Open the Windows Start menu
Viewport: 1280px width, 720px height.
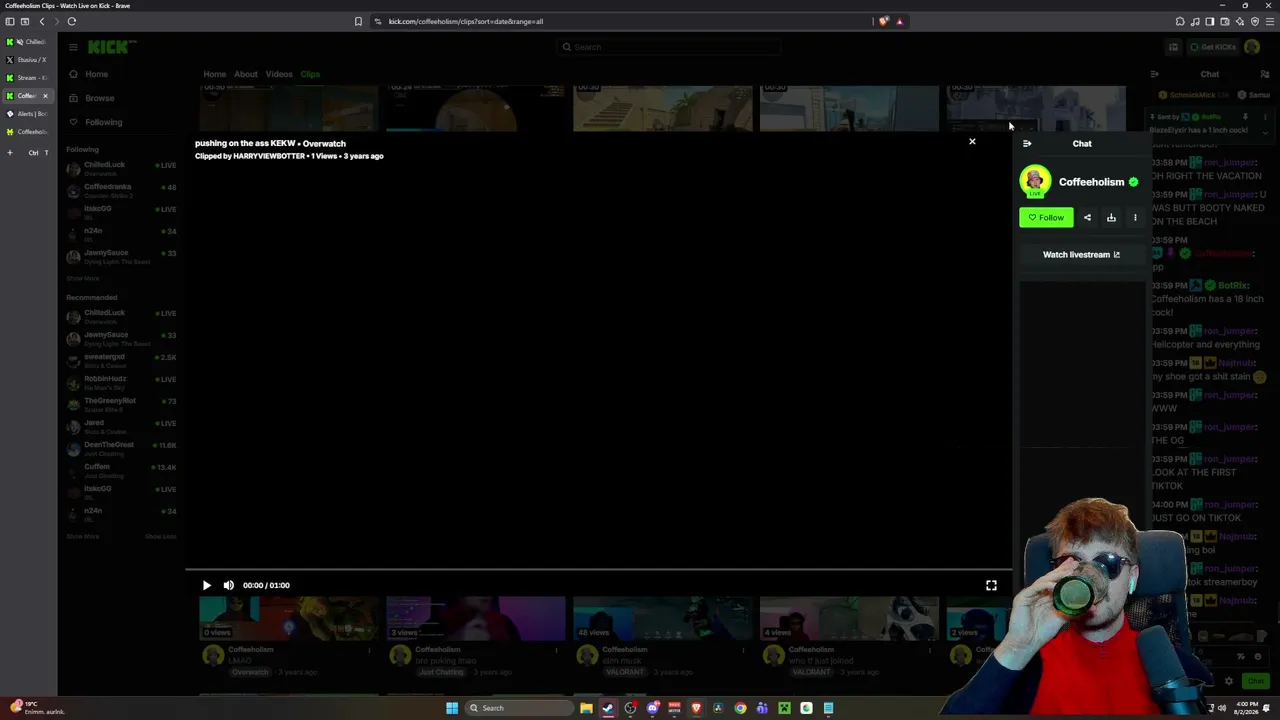[452, 708]
